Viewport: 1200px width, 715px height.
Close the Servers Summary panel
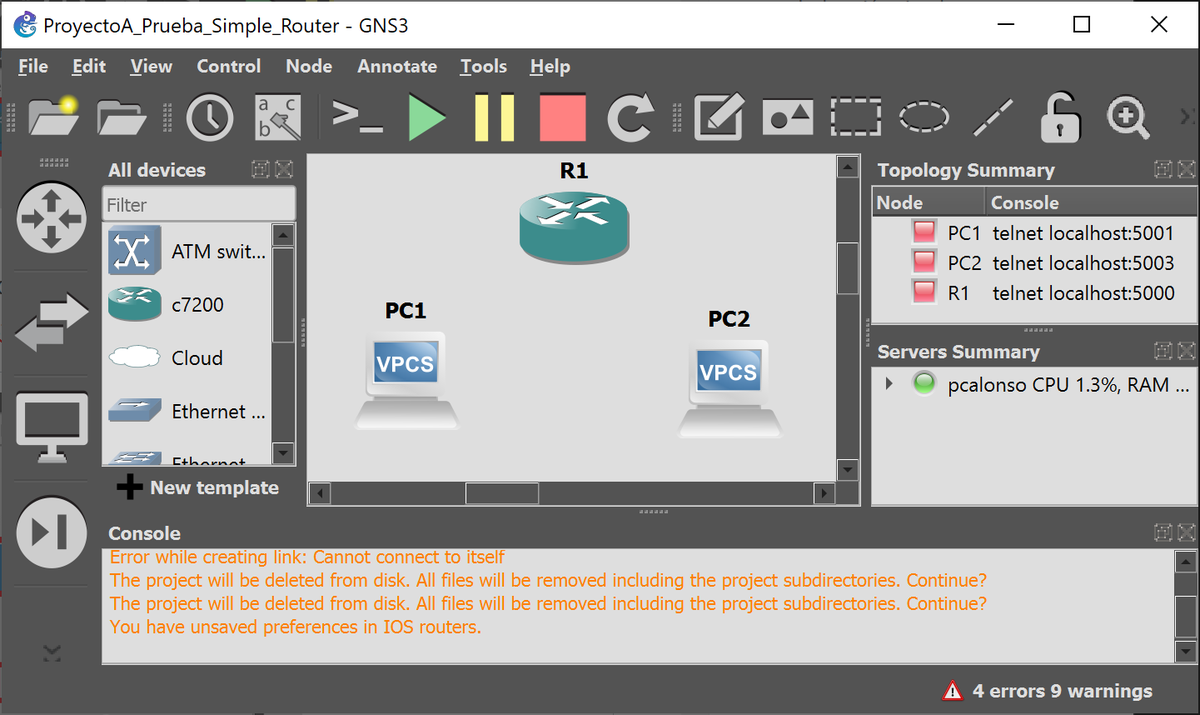coord(1186,350)
